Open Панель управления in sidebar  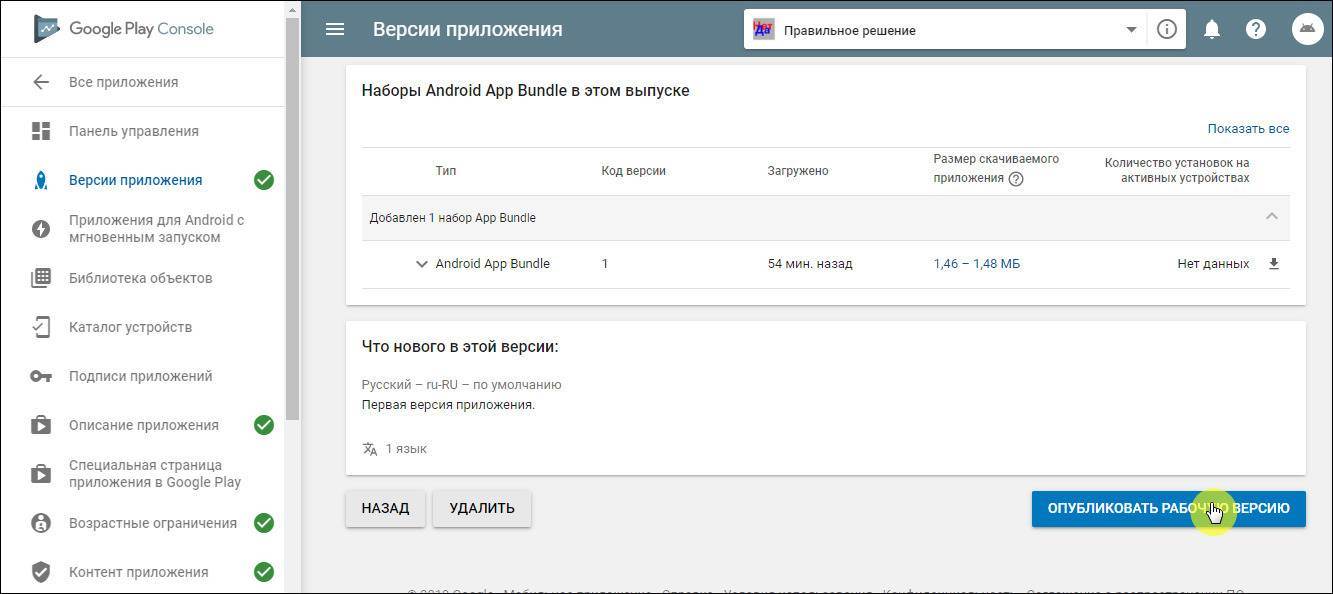[x=133, y=131]
